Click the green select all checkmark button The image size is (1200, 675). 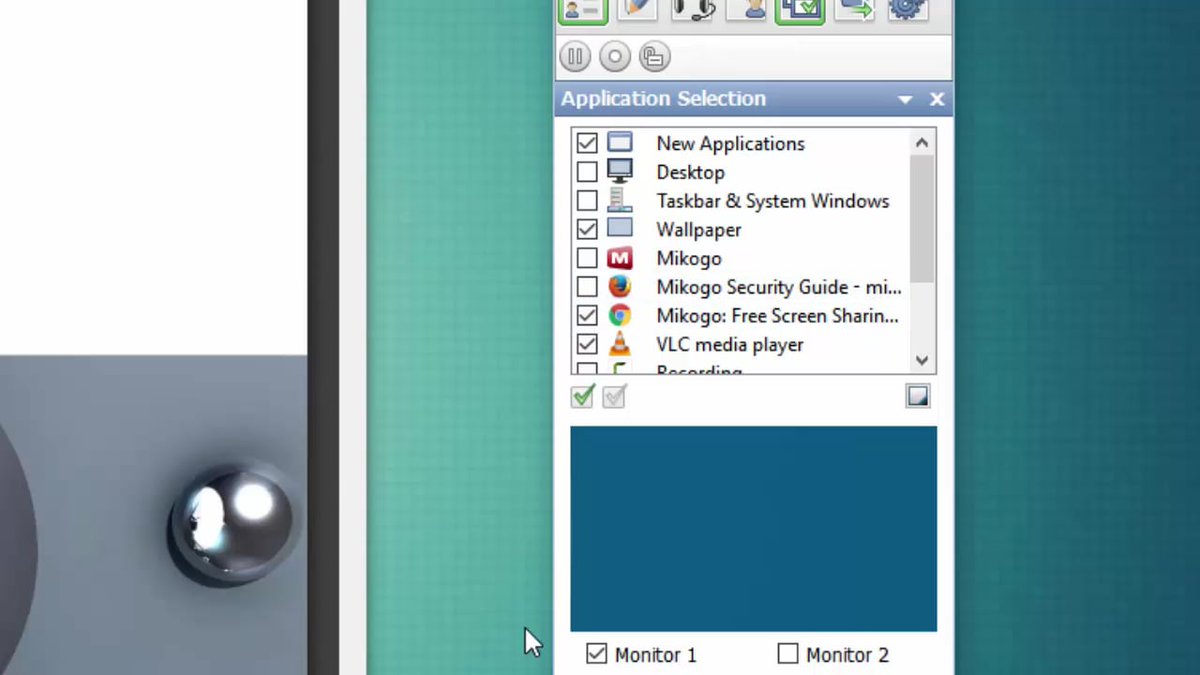(583, 397)
